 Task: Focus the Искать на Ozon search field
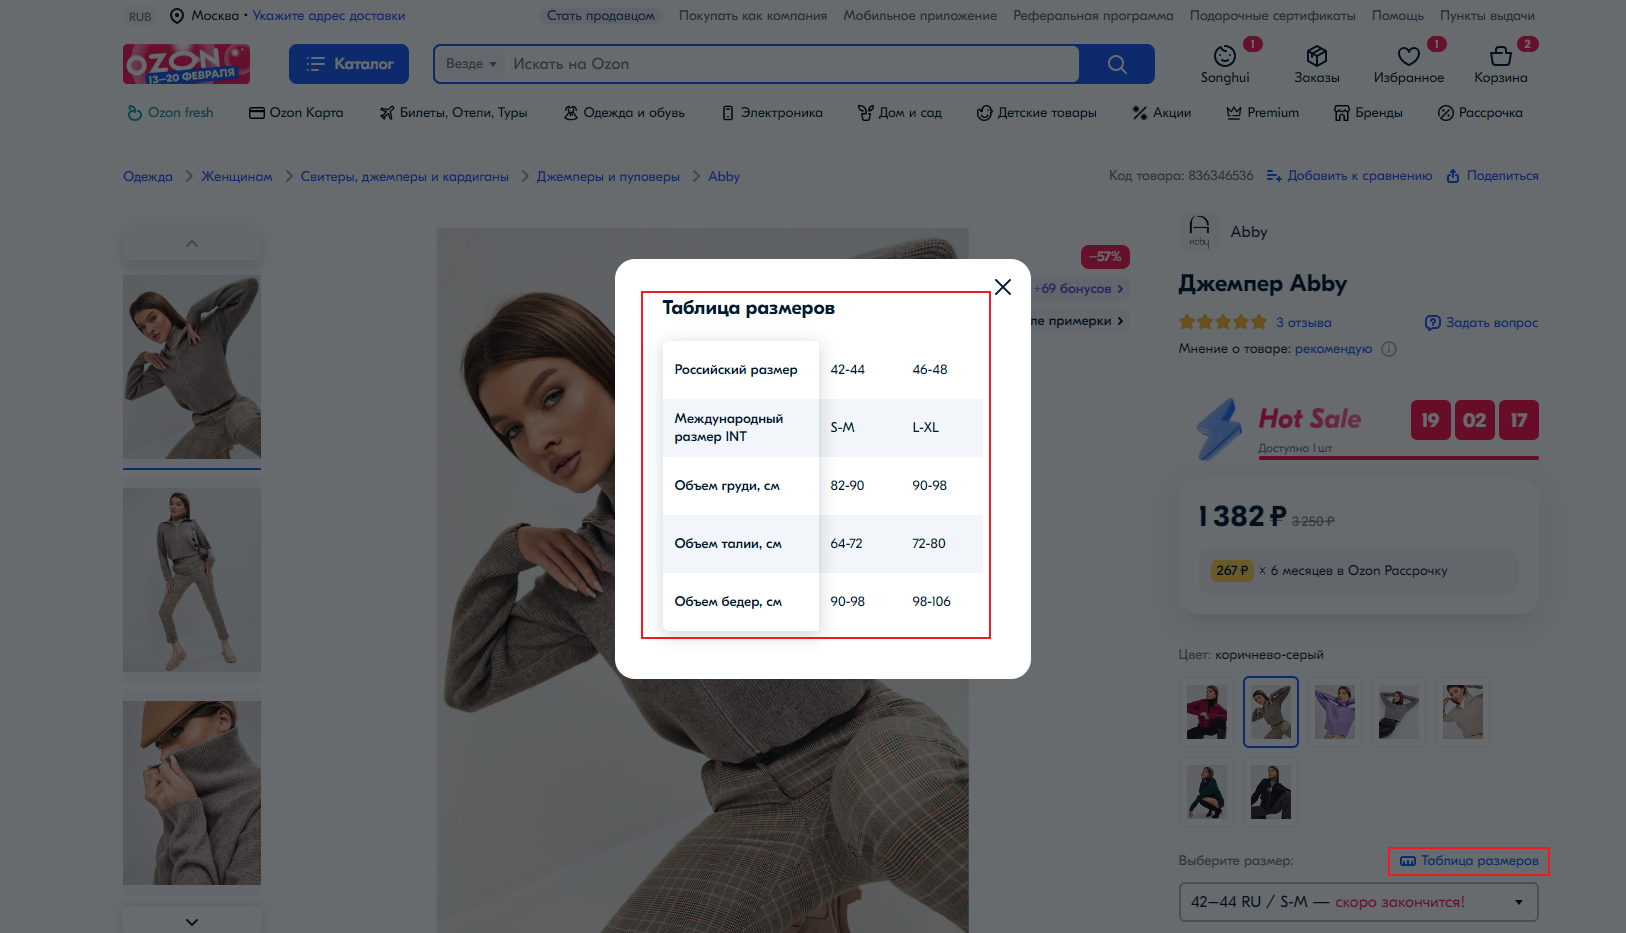[x=792, y=64]
